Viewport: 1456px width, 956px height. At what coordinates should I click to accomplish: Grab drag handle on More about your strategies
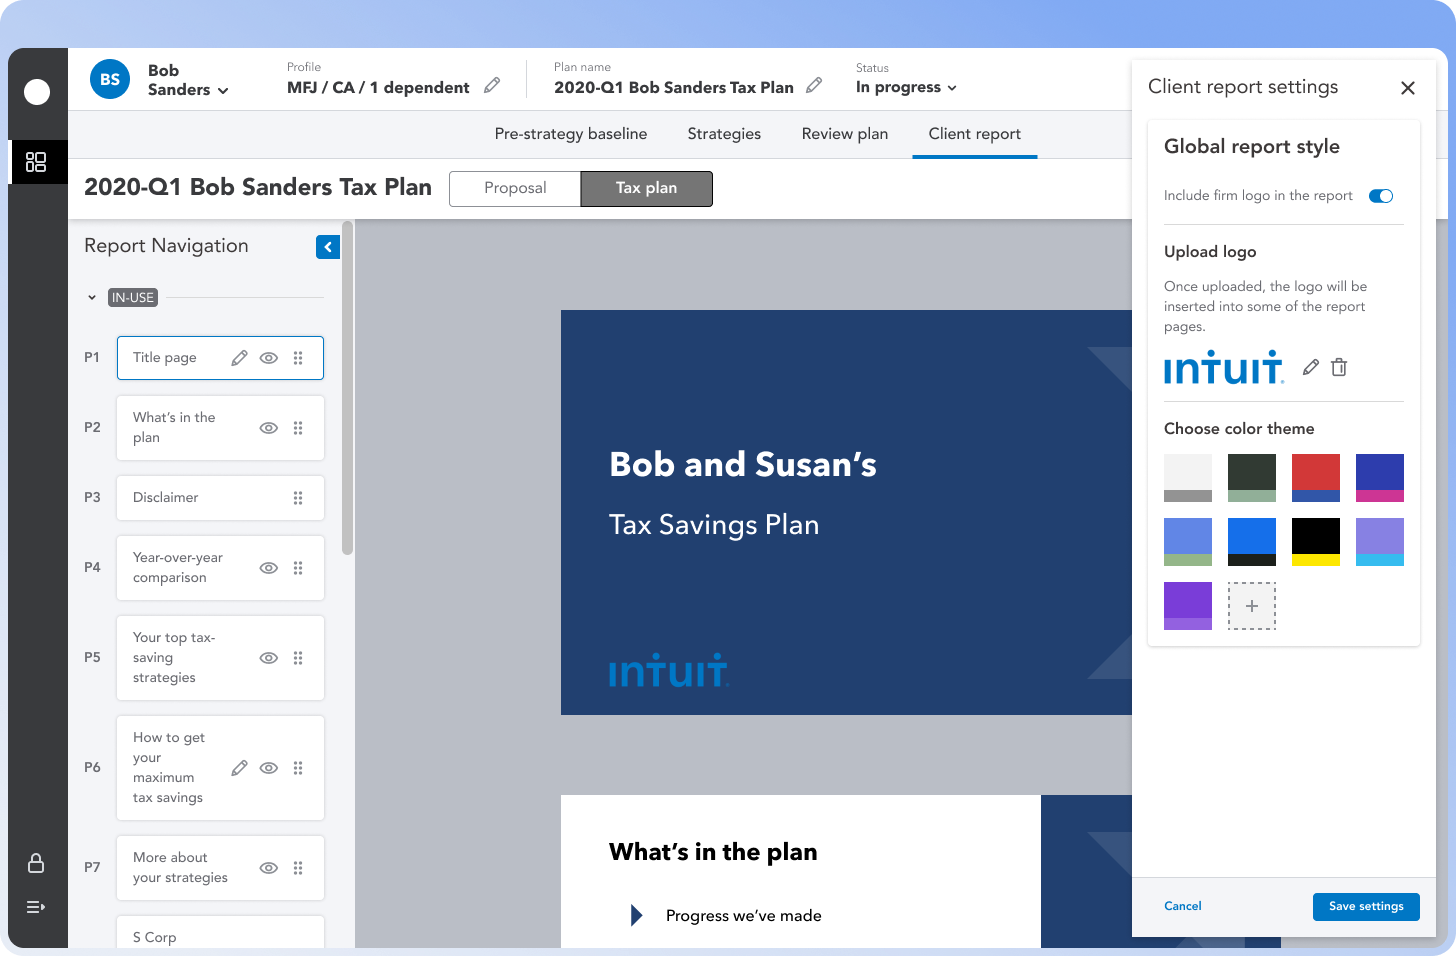(x=298, y=868)
